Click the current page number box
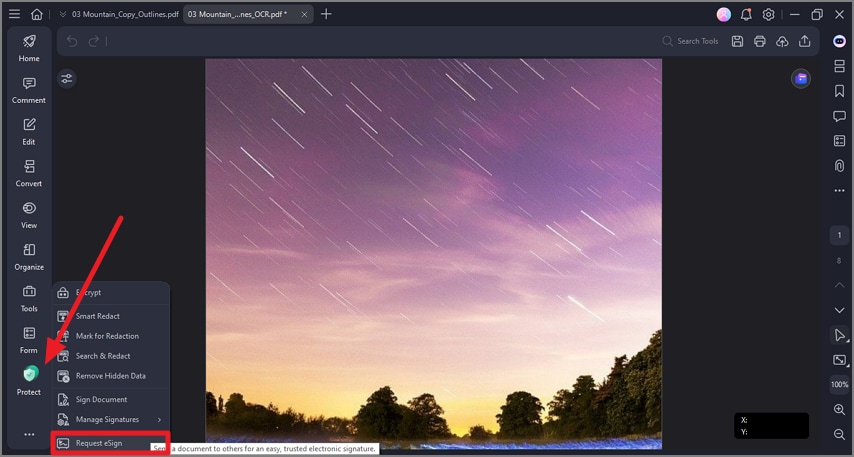854x457 pixels. click(x=839, y=235)
